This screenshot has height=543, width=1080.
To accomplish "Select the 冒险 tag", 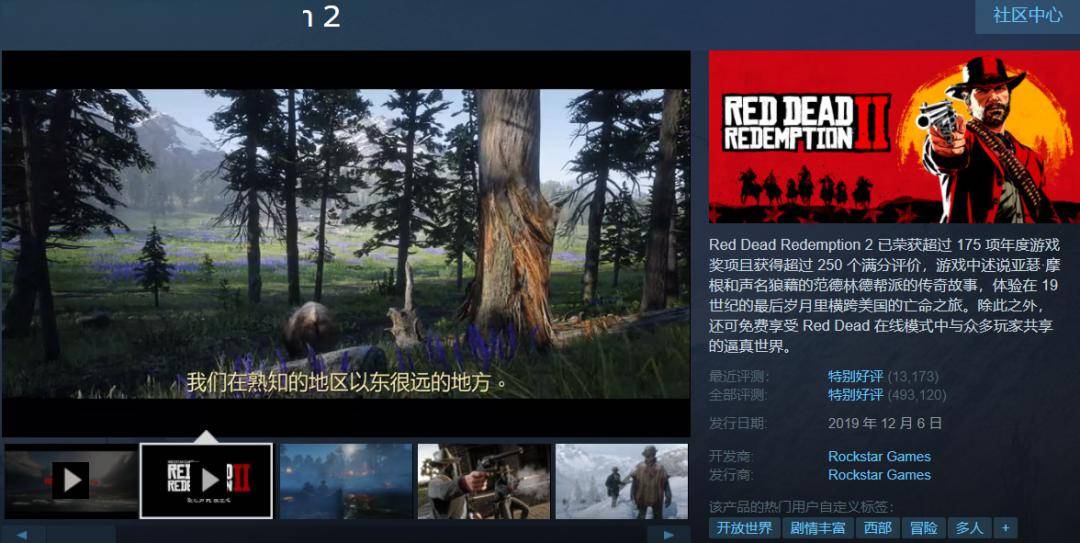I will point(924,529).
